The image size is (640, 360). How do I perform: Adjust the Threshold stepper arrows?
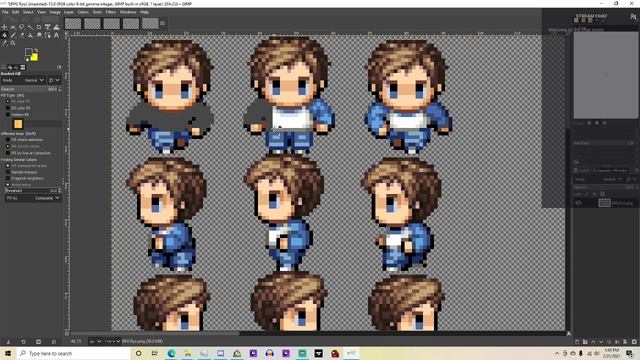coord(60,191)
